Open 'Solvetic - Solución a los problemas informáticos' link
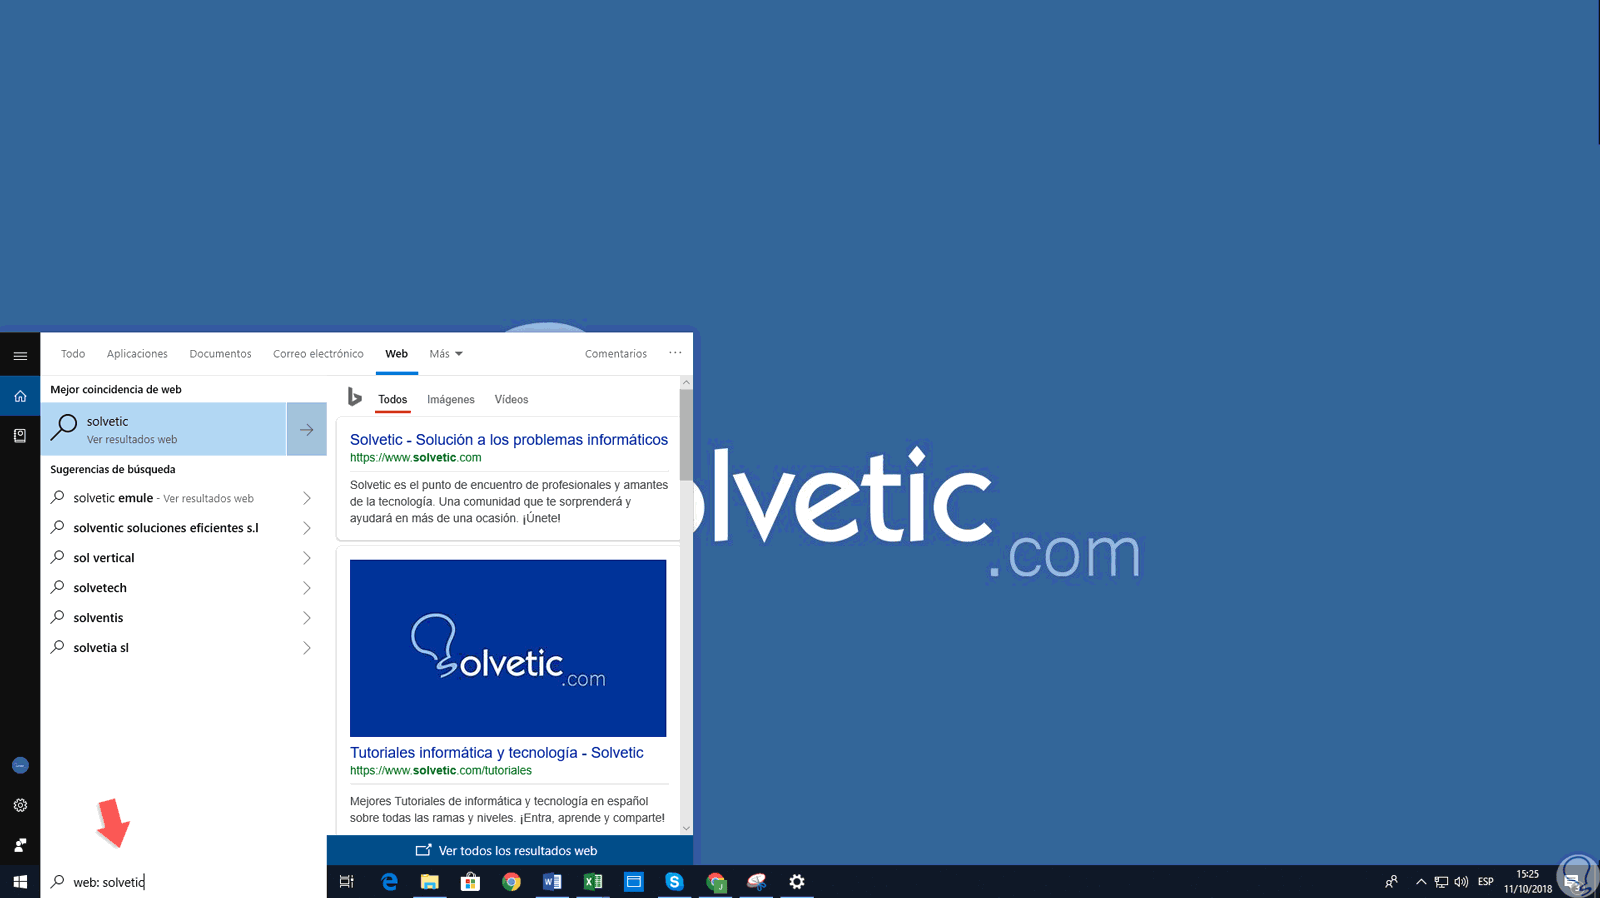This screenshot has height=898, width=1600. 509,440
